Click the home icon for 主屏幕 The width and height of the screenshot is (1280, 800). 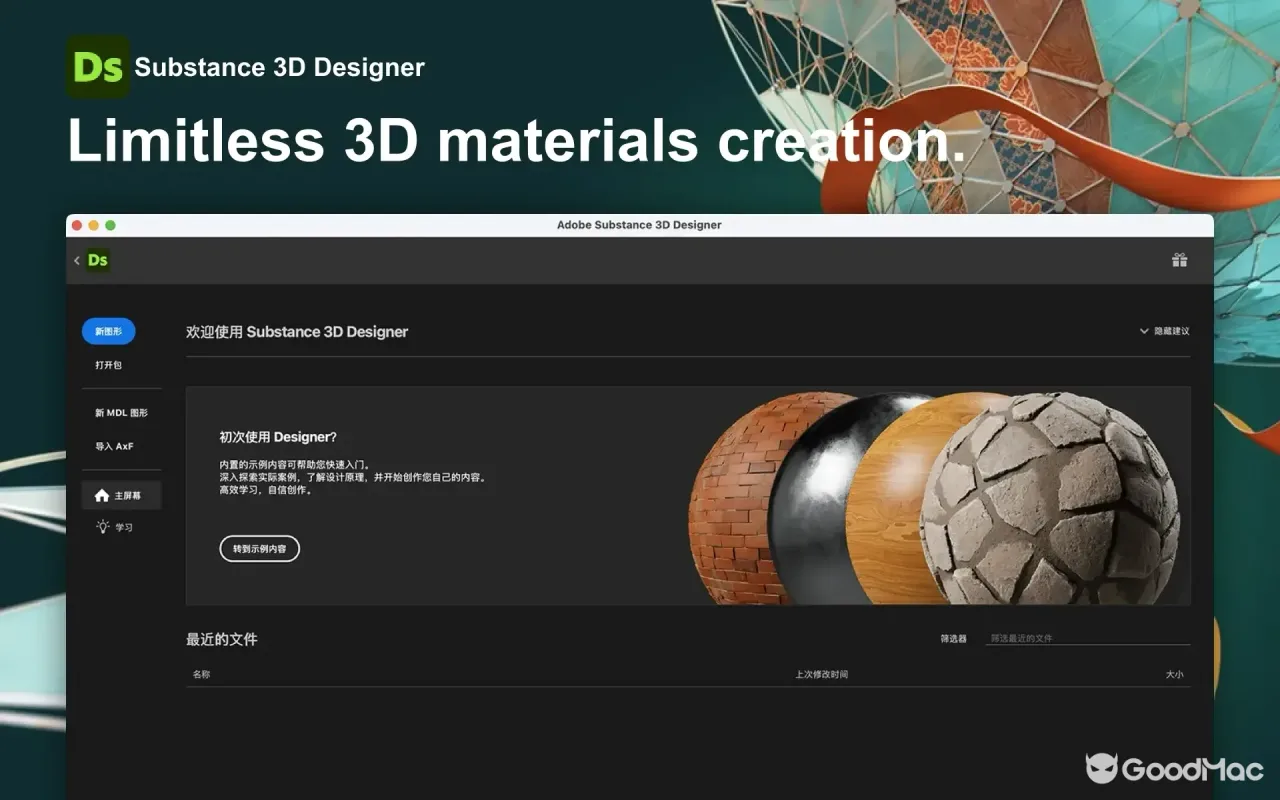[102, 495]
